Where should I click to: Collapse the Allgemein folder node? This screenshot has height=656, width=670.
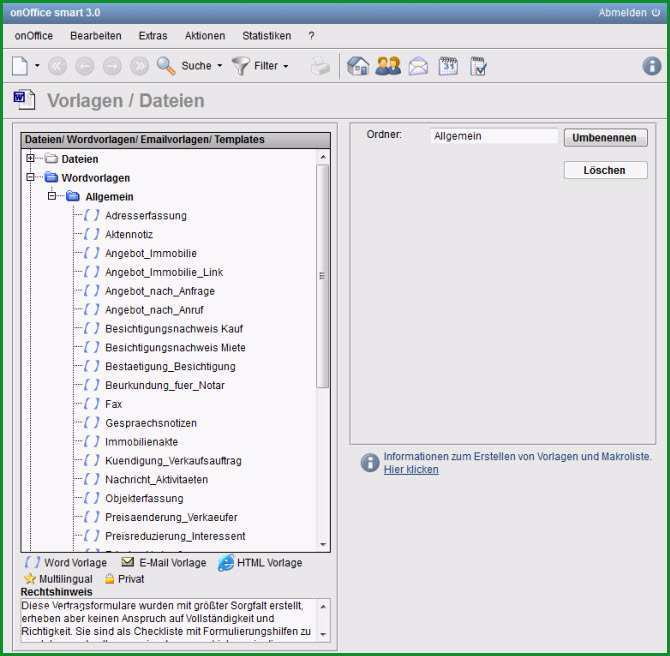click(52, 196)
